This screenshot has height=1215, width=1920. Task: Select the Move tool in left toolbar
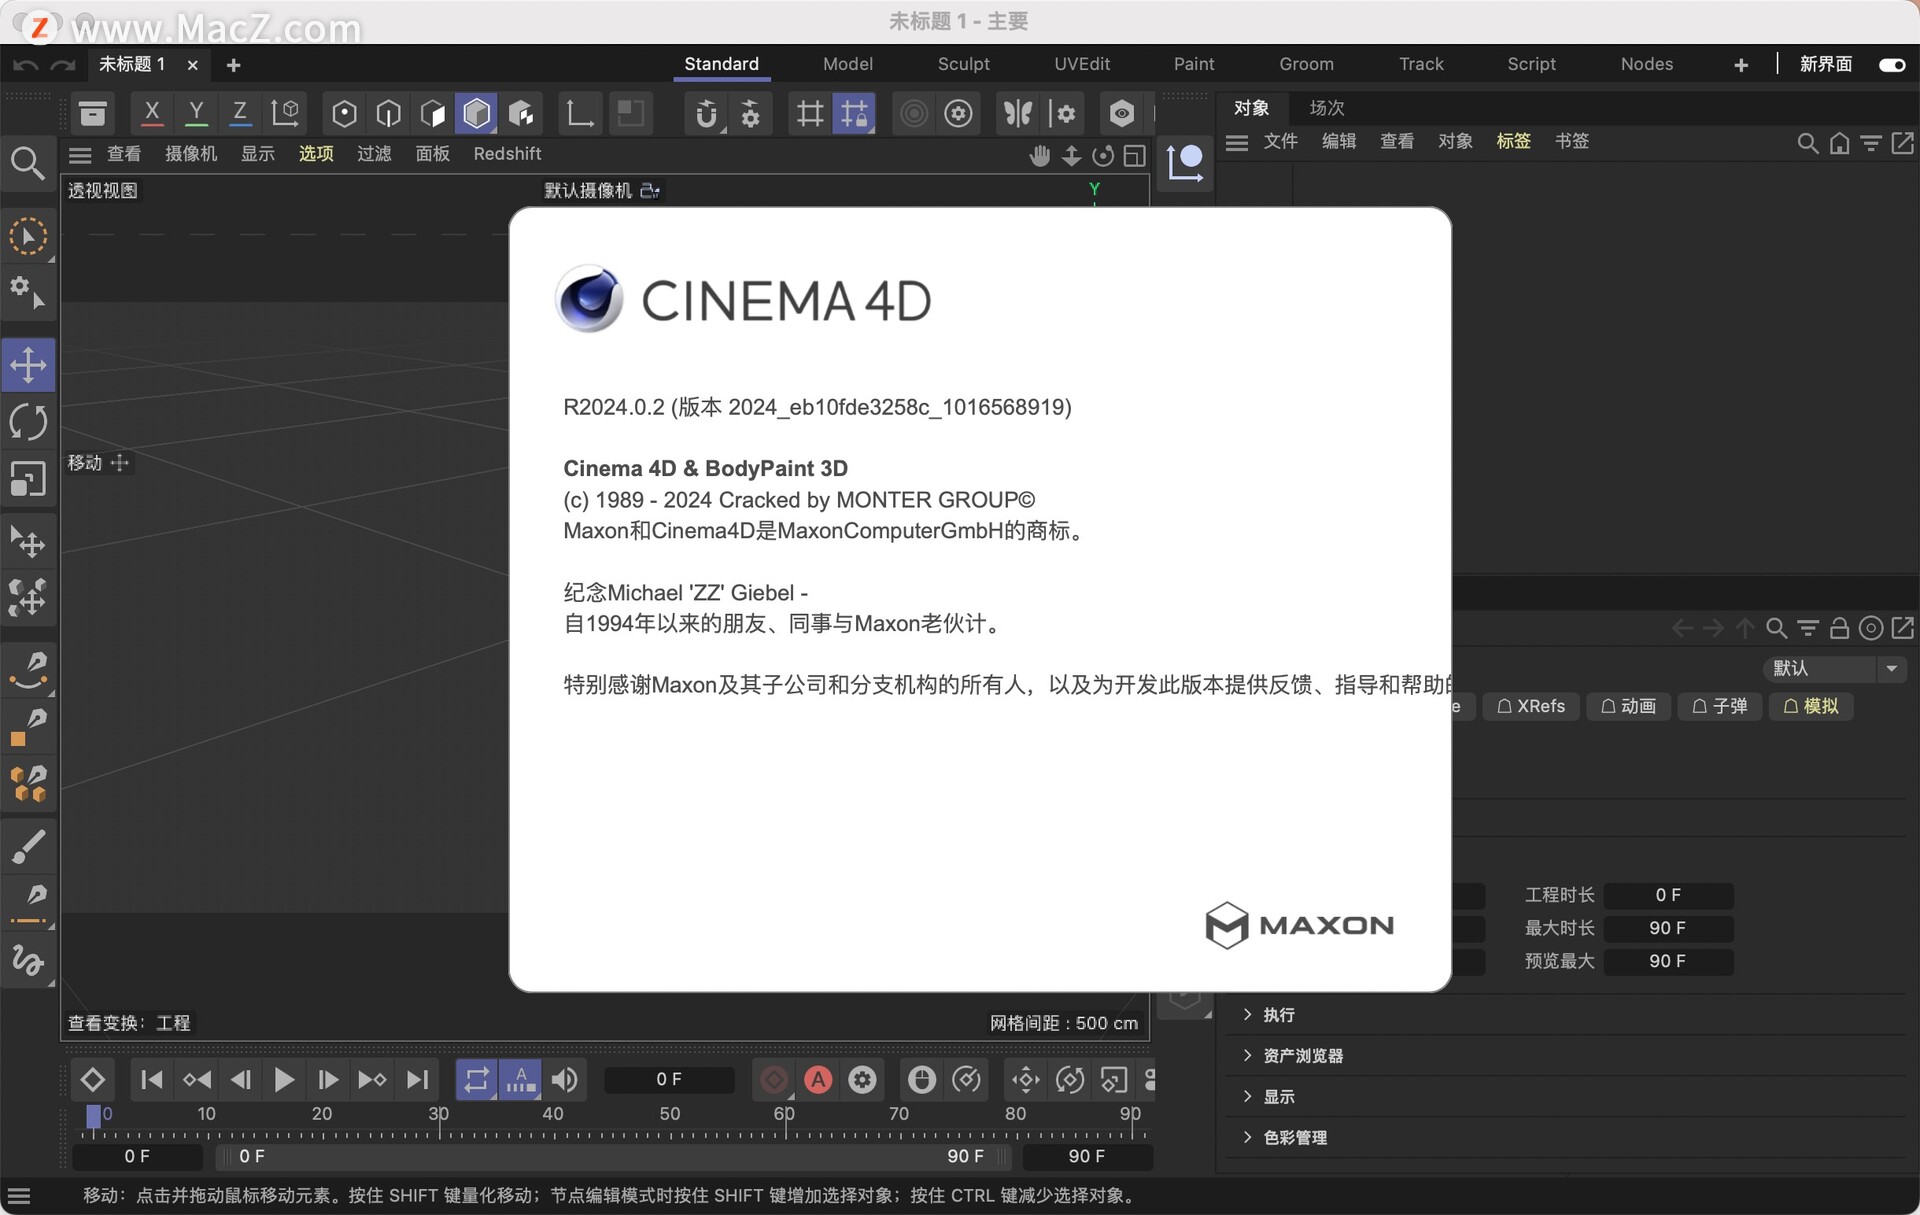[x=28, y=364]
